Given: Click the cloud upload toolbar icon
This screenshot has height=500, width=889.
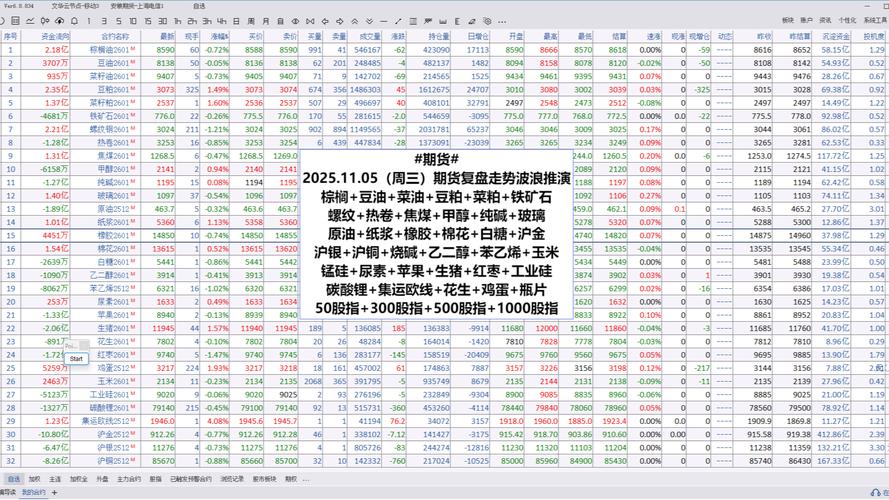Looking at the screenshot, I should coord(60,21).
